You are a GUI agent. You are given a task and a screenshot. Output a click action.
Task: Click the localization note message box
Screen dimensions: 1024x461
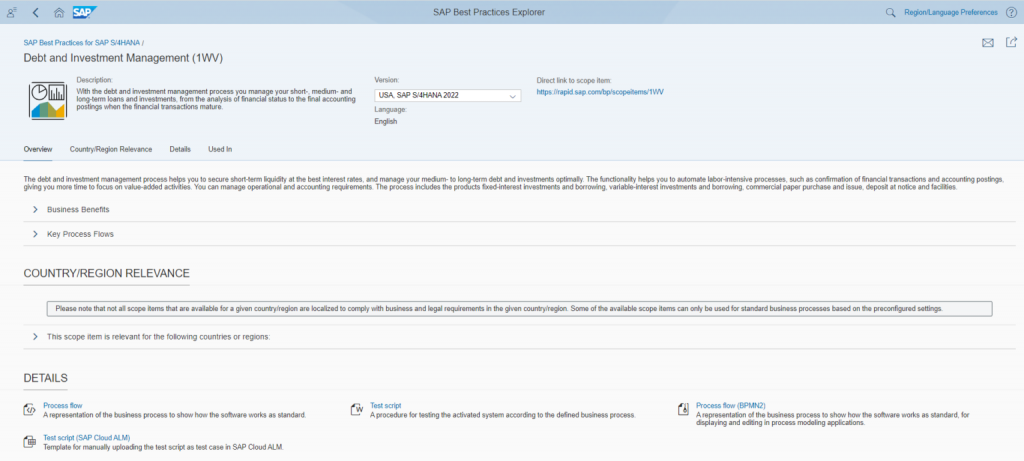click(x=519, y=308)
